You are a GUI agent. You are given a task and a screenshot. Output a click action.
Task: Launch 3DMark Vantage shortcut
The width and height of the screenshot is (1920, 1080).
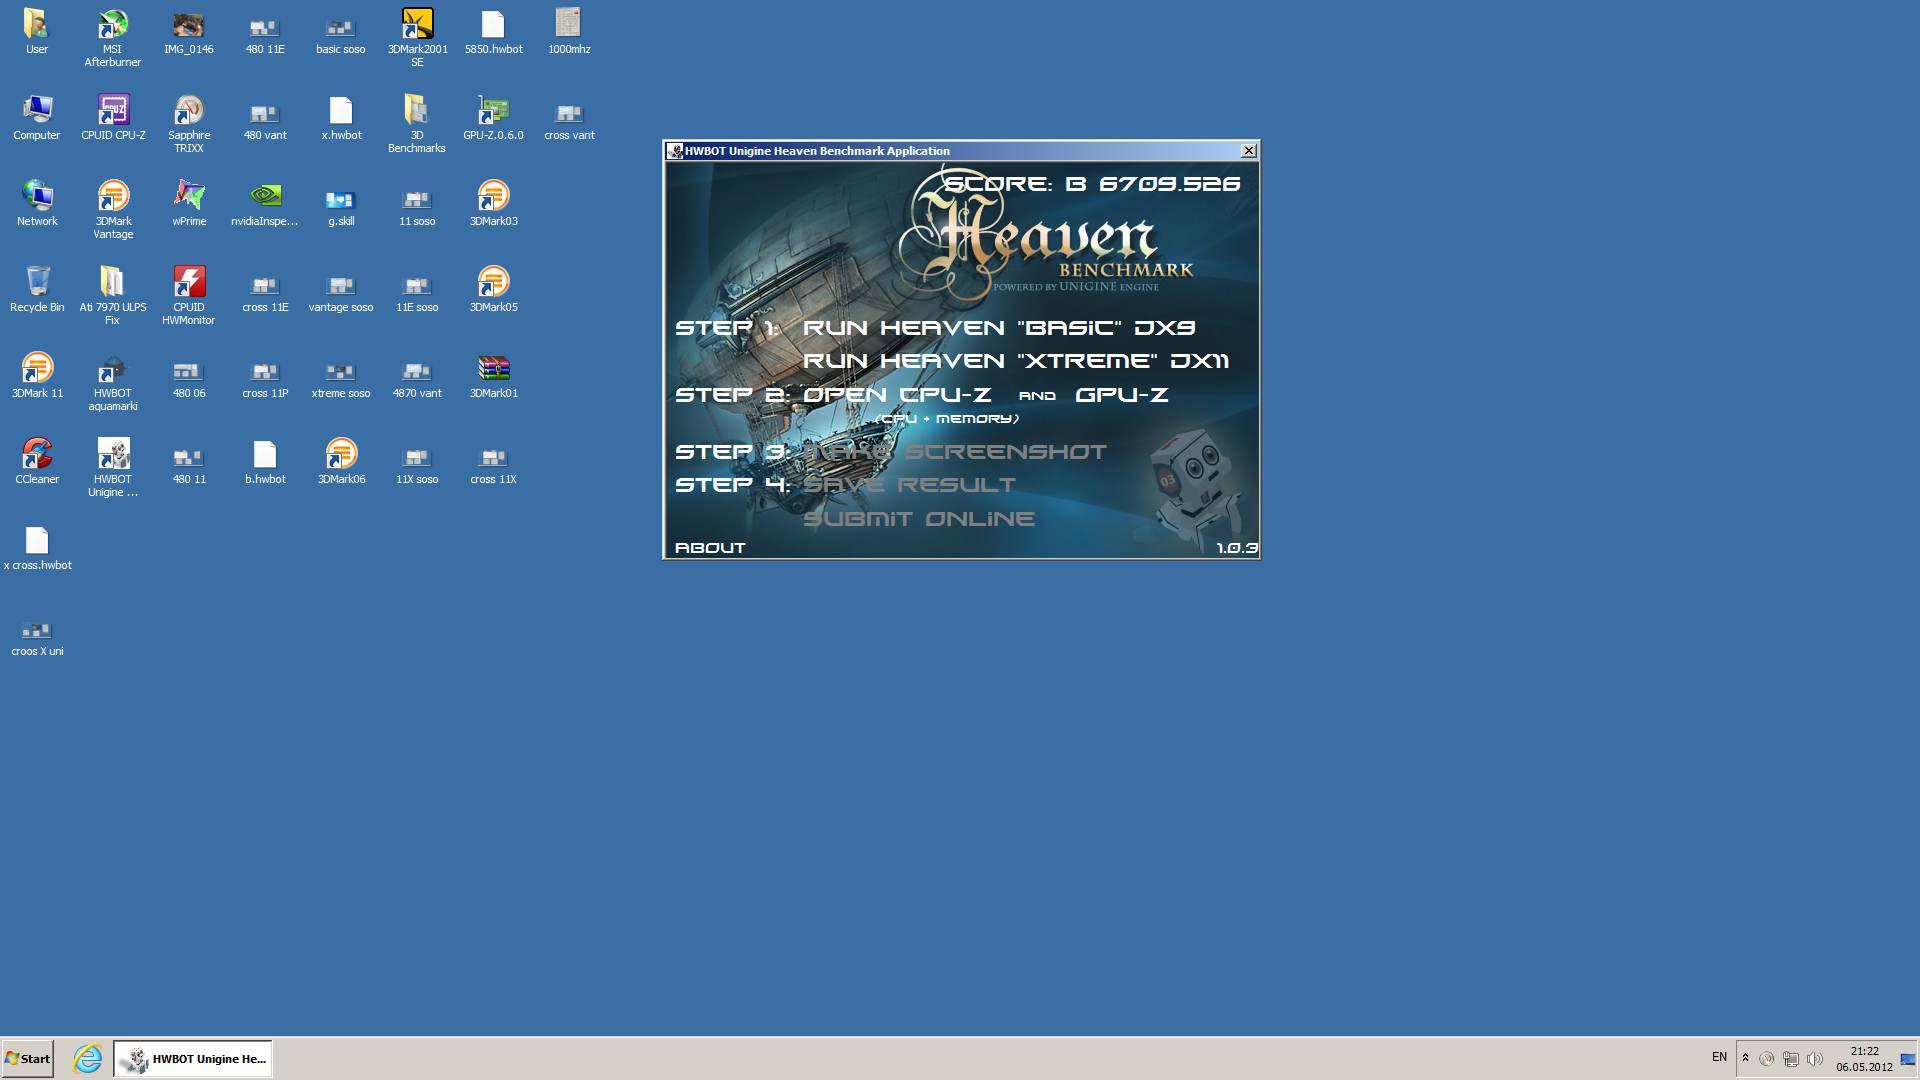coord(113,210)
